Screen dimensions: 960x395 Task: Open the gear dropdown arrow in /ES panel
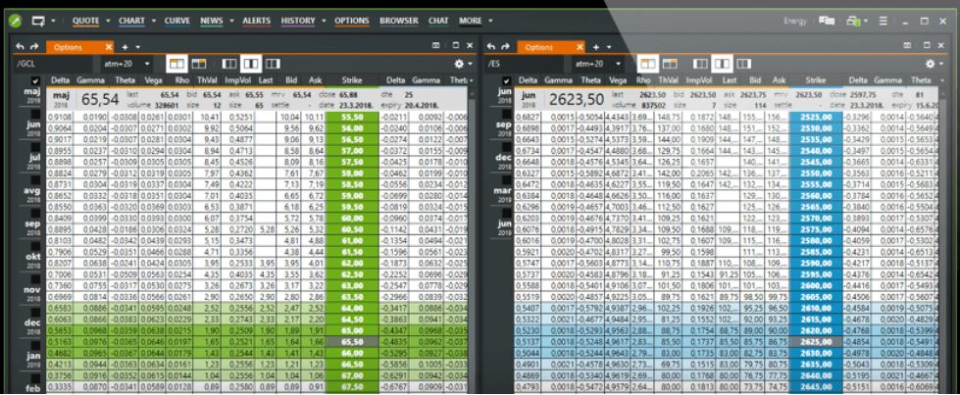[942, 64]
